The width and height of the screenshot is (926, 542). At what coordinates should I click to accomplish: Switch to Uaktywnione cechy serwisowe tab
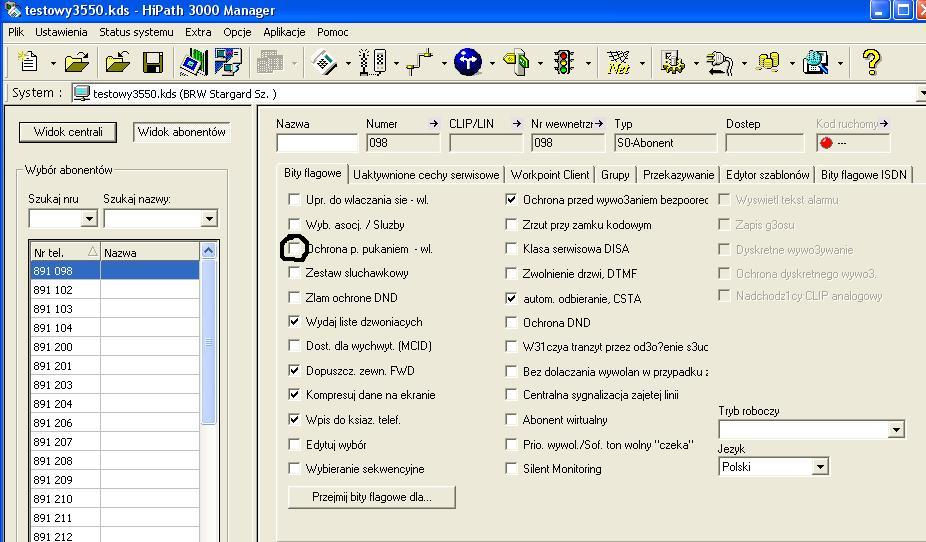(x=426, y=175)
